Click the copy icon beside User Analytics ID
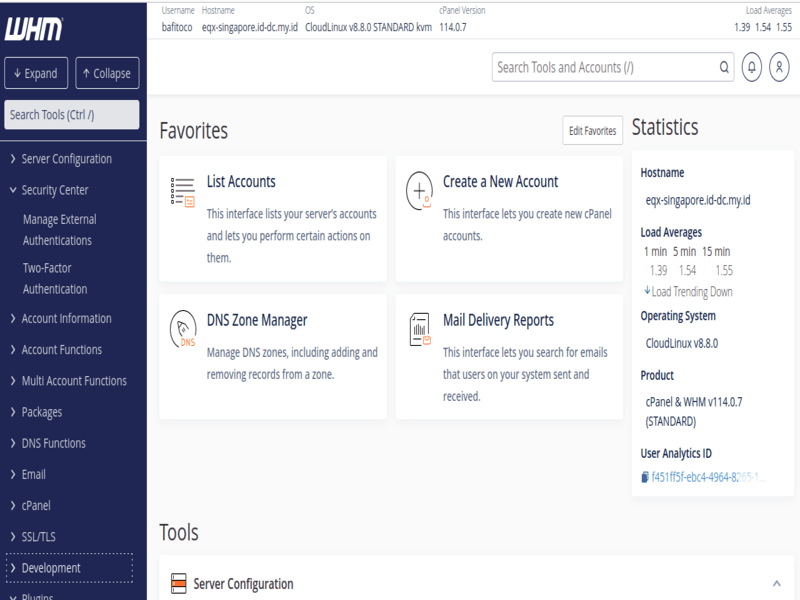Viewport: 800px width, 600px height. [x=645, y=477]
